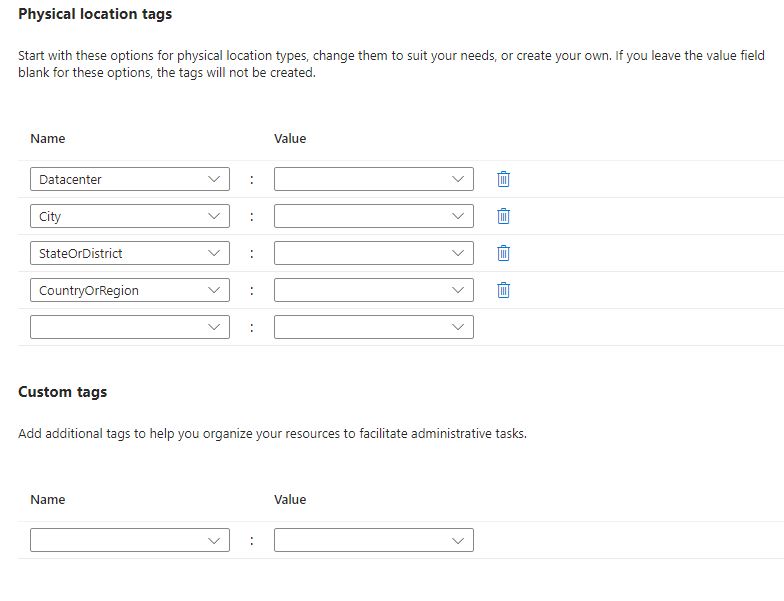Delete the City tag row
The width and height of the screenshot is (784, 601).
(x=503, y=216)
